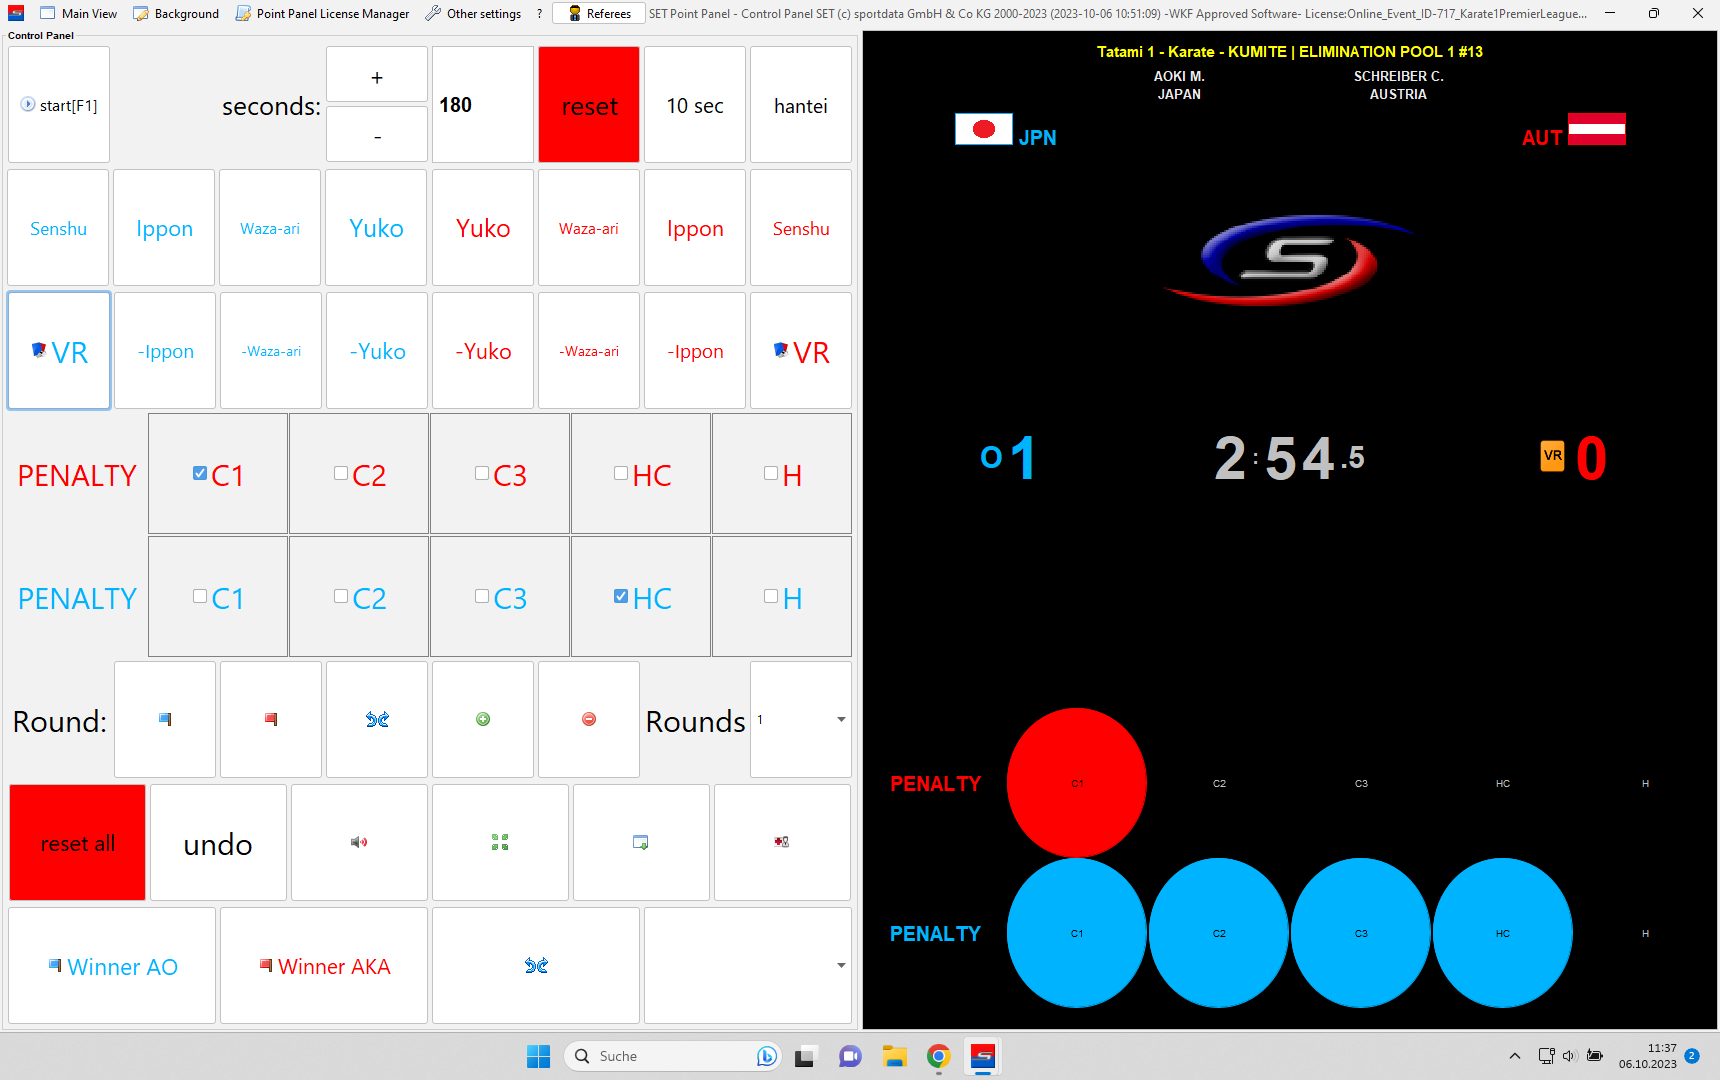Click the taskbar search box Suche

pyautogui.click(x=673, y=1056)
